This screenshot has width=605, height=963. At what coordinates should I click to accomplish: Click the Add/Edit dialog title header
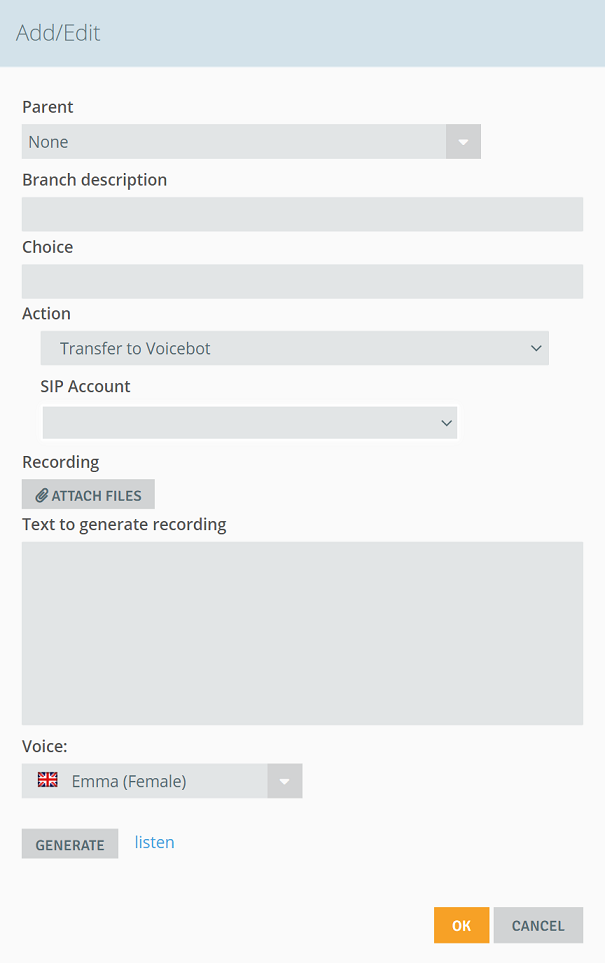58,33
